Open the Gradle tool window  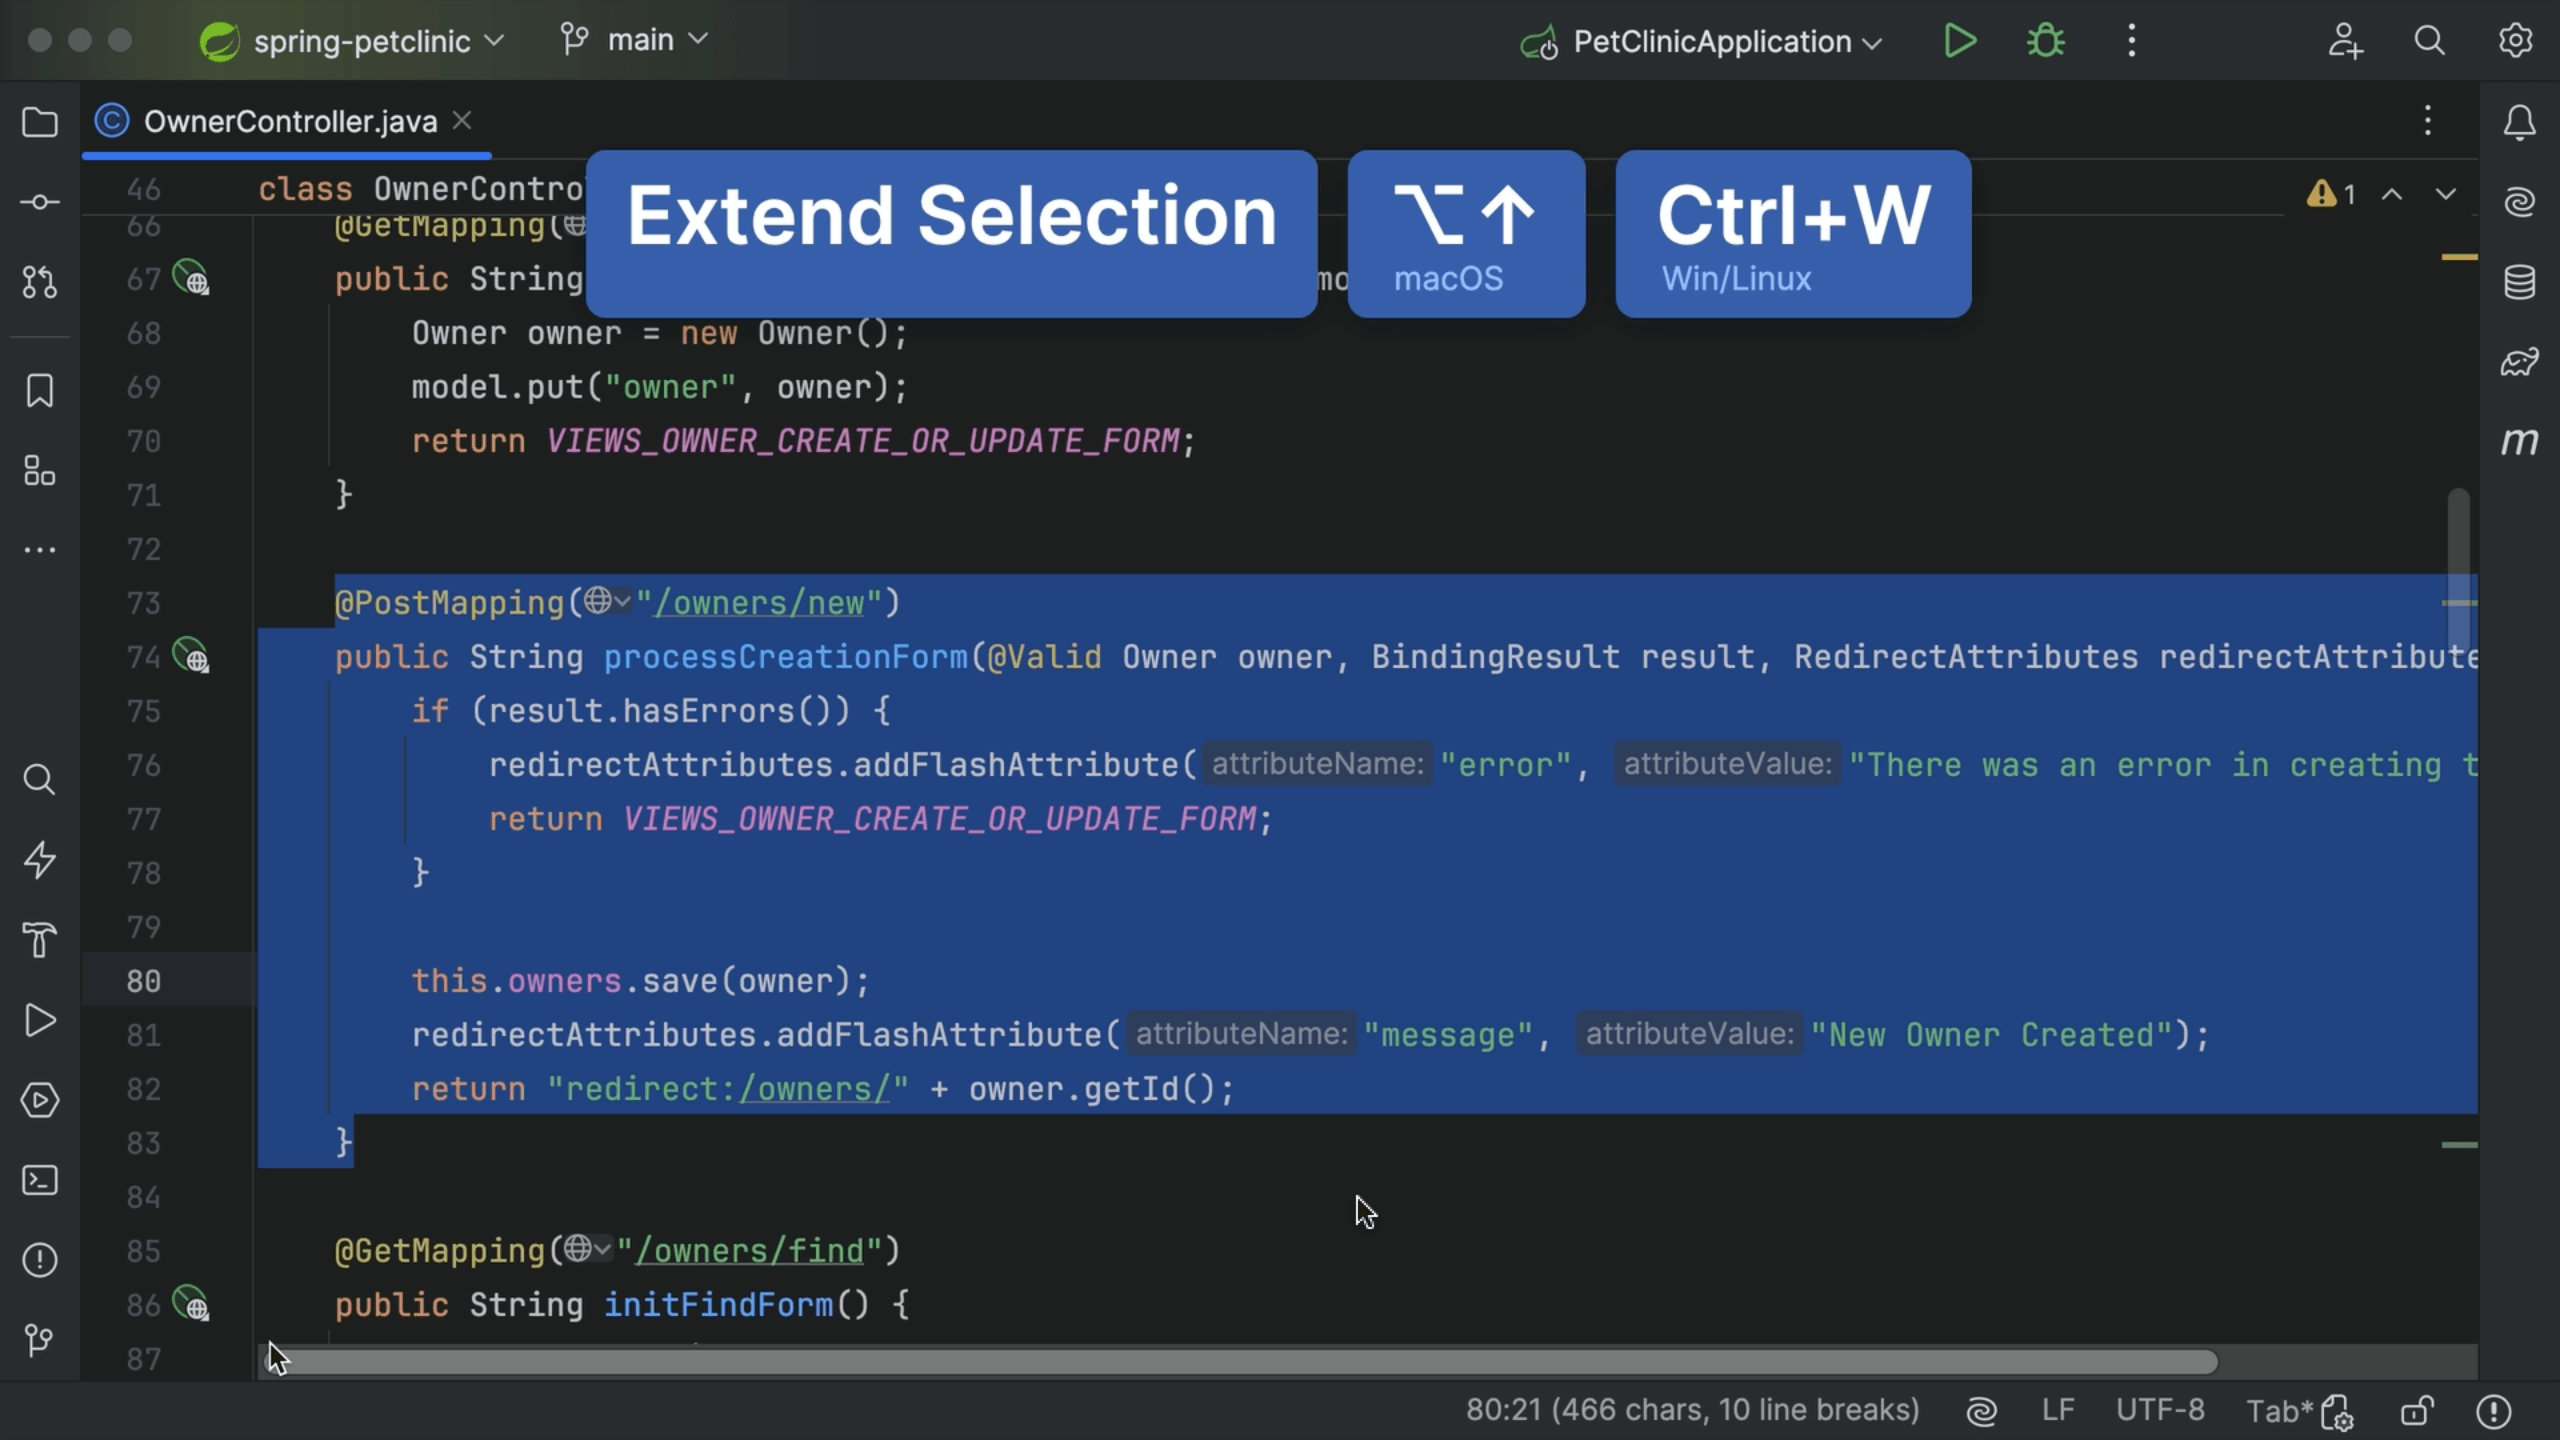pos(2519,362)
